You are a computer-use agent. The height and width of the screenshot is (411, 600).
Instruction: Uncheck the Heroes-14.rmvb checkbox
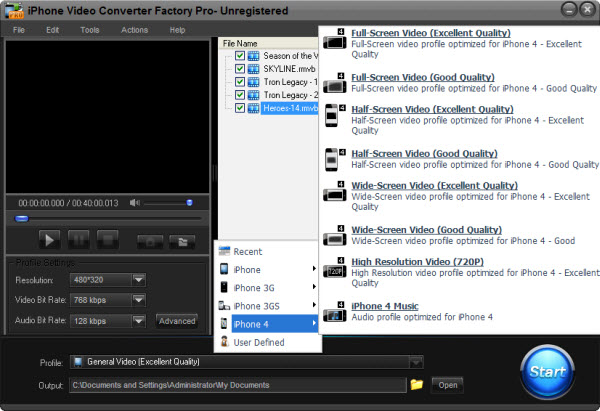[240, 108]
